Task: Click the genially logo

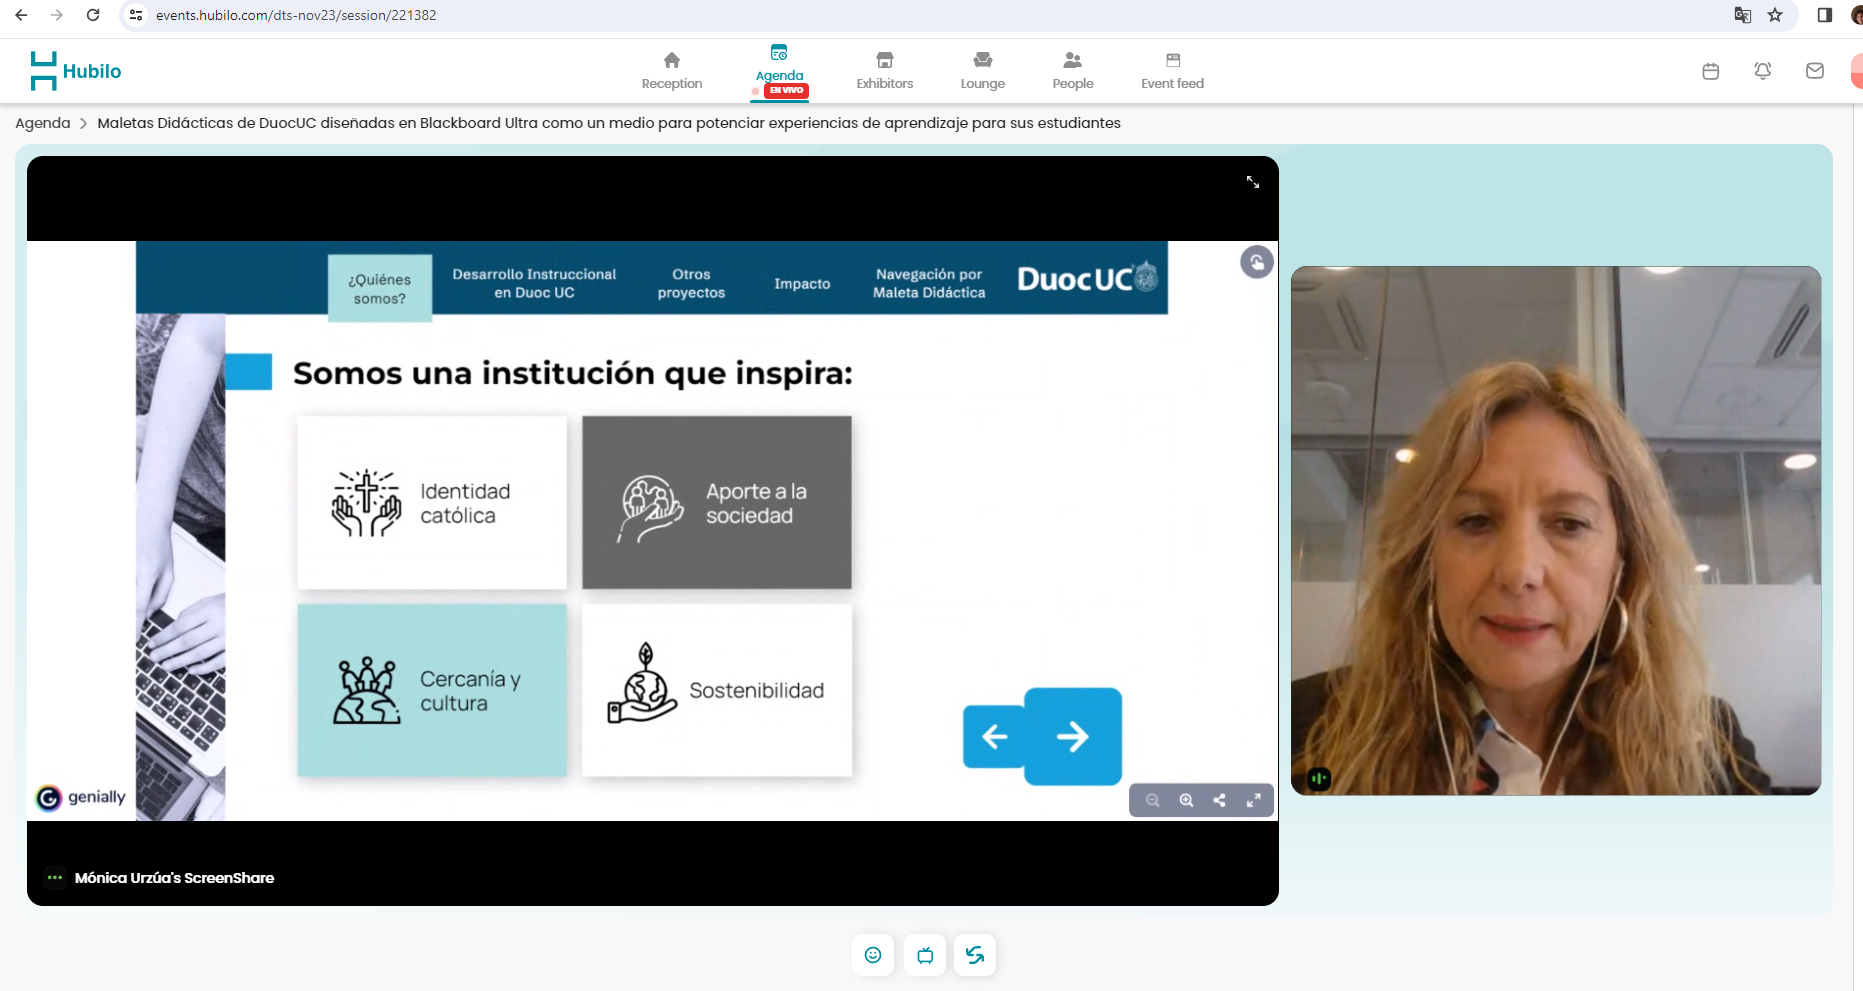Action: 81,797
